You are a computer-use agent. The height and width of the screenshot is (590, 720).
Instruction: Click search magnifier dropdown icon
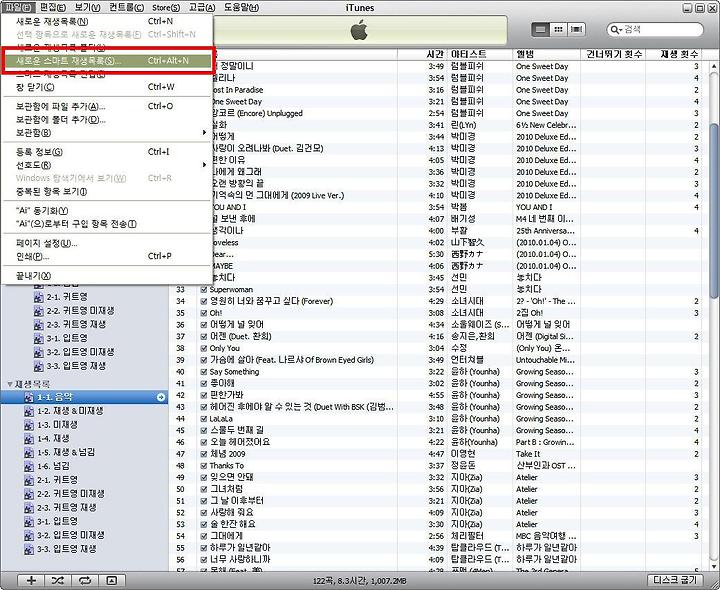(x=616, y=30)
